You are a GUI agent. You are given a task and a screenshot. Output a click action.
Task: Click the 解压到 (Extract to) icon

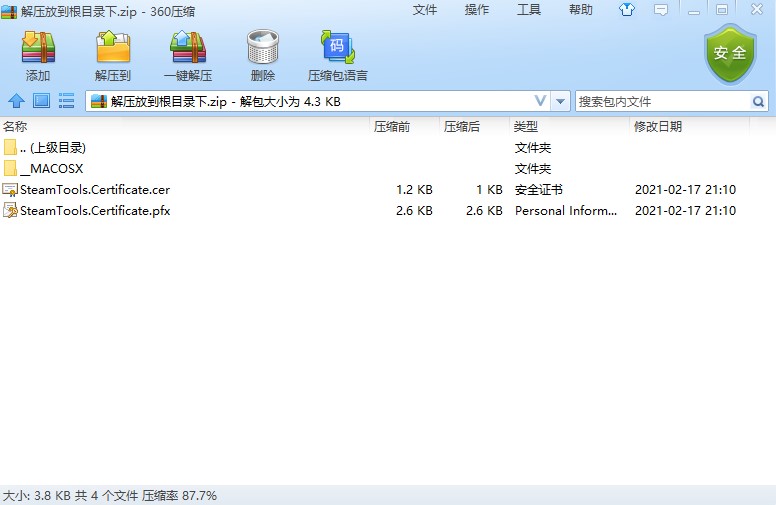click(113, 47)
